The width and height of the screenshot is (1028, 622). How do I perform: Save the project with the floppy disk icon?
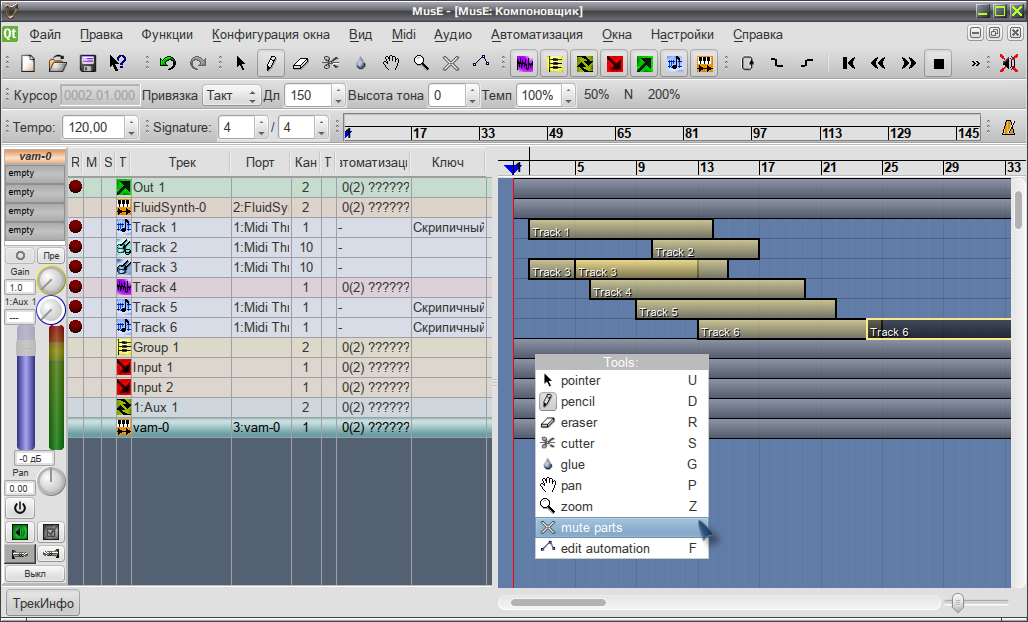coord(88,64)
